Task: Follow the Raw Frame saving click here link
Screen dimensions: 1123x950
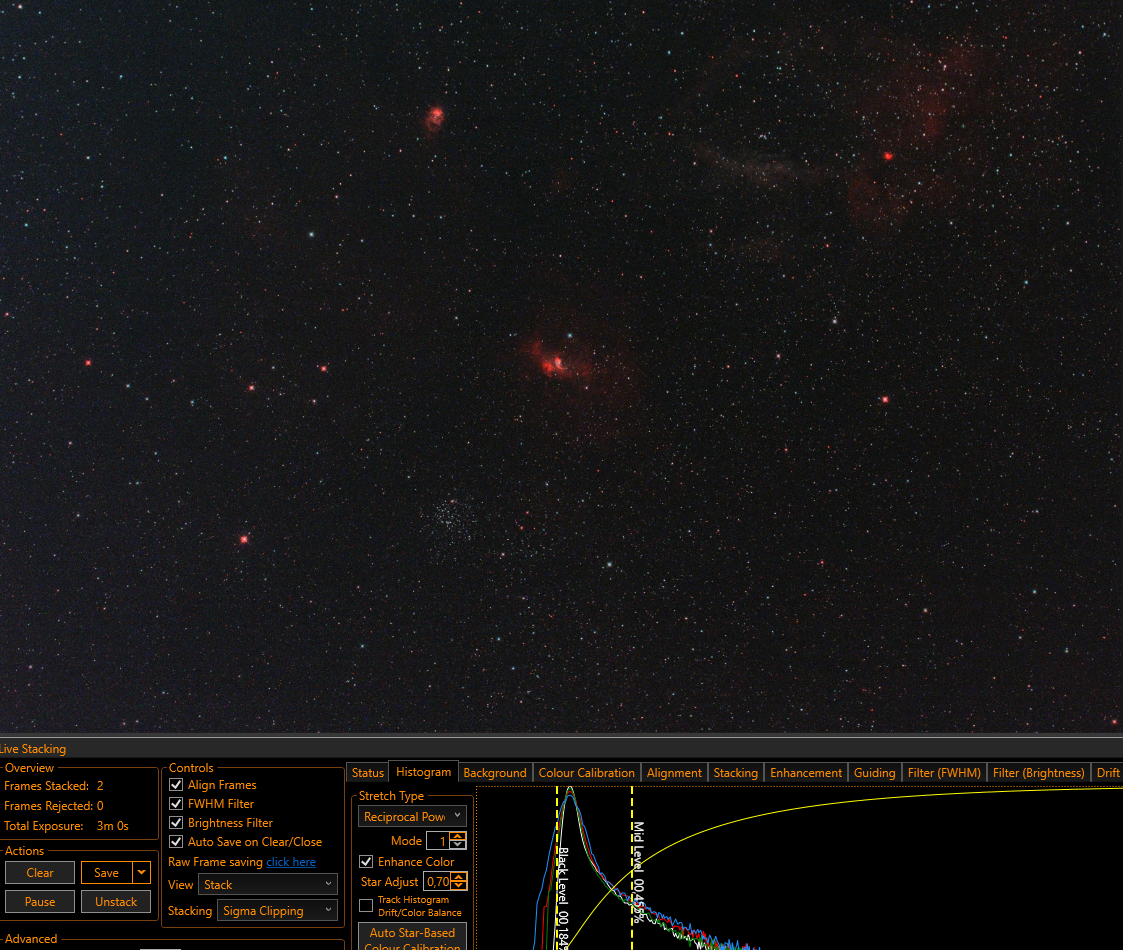Action: pyautogui.click(x=291, y=862)
